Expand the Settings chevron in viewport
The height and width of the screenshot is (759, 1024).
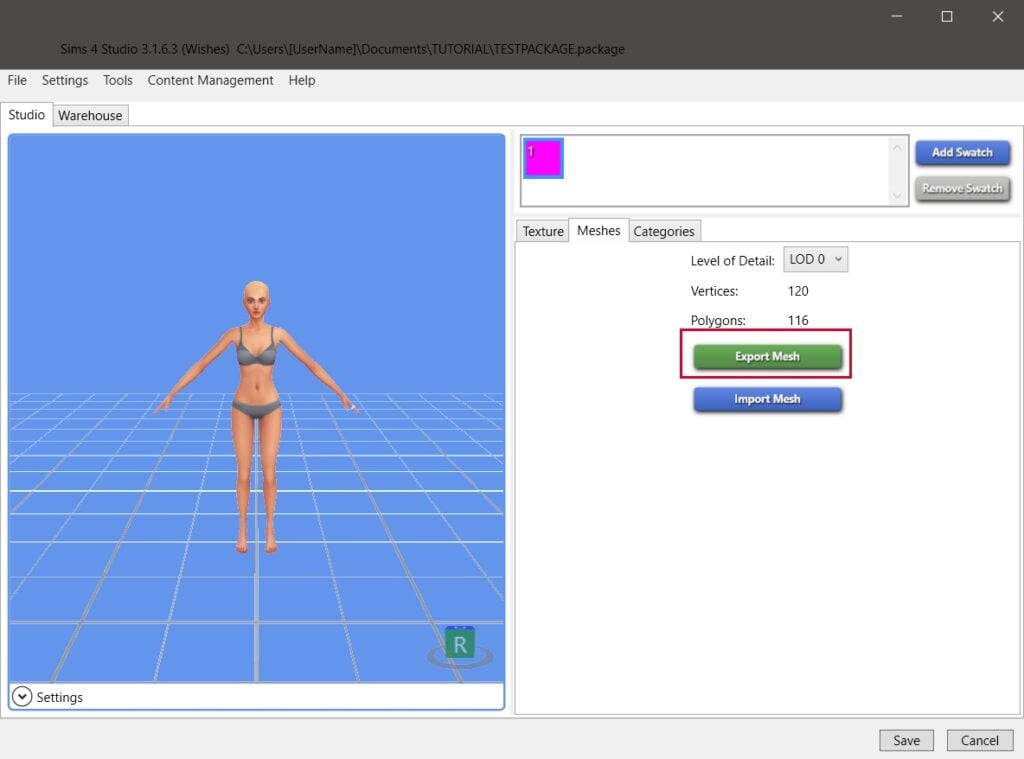pos(22,697)
